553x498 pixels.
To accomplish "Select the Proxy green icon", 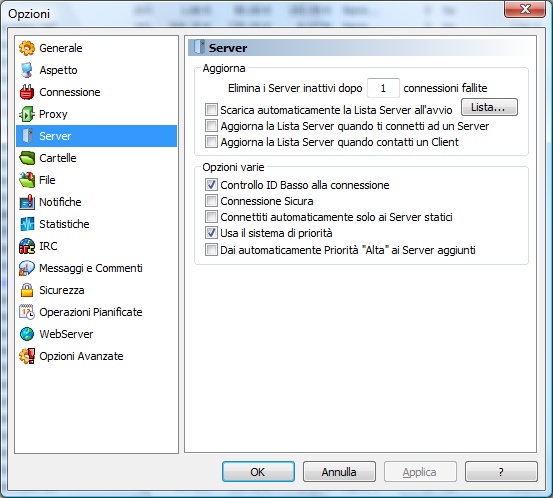I will pyautogui.click(x=27, y=114).
